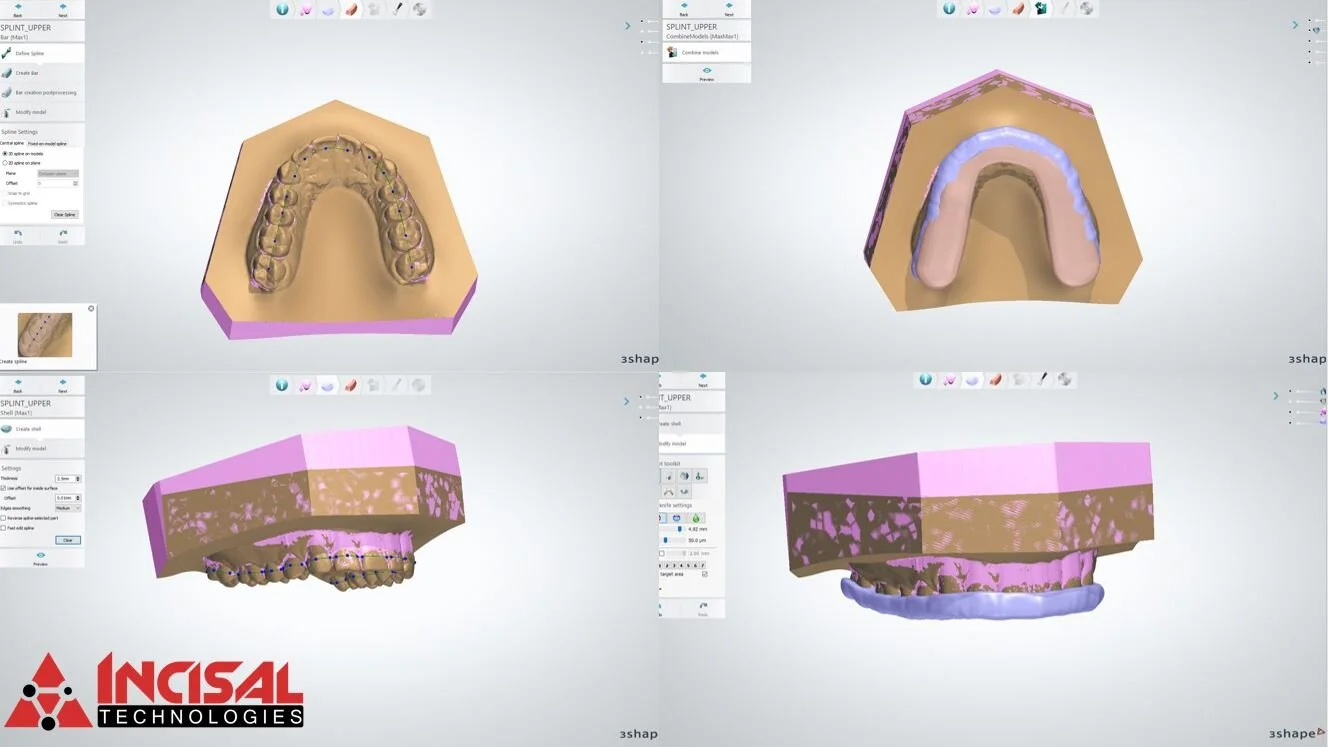The width and height of the screenshot is (1328, 747).
Task: Adjust the 4.92 mm knife slider
Action: [x=680, y=529]
